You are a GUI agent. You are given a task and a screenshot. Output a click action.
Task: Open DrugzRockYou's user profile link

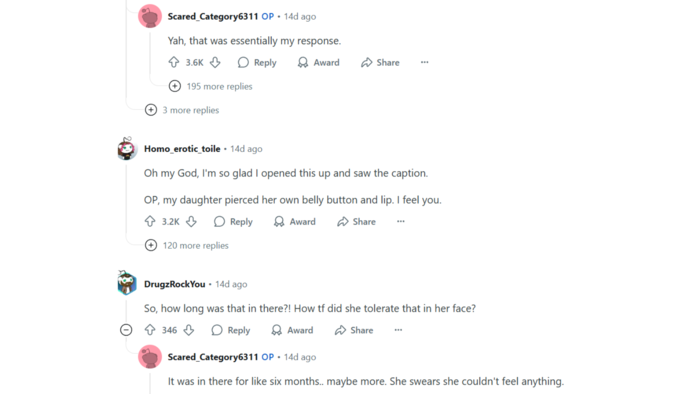175,284
